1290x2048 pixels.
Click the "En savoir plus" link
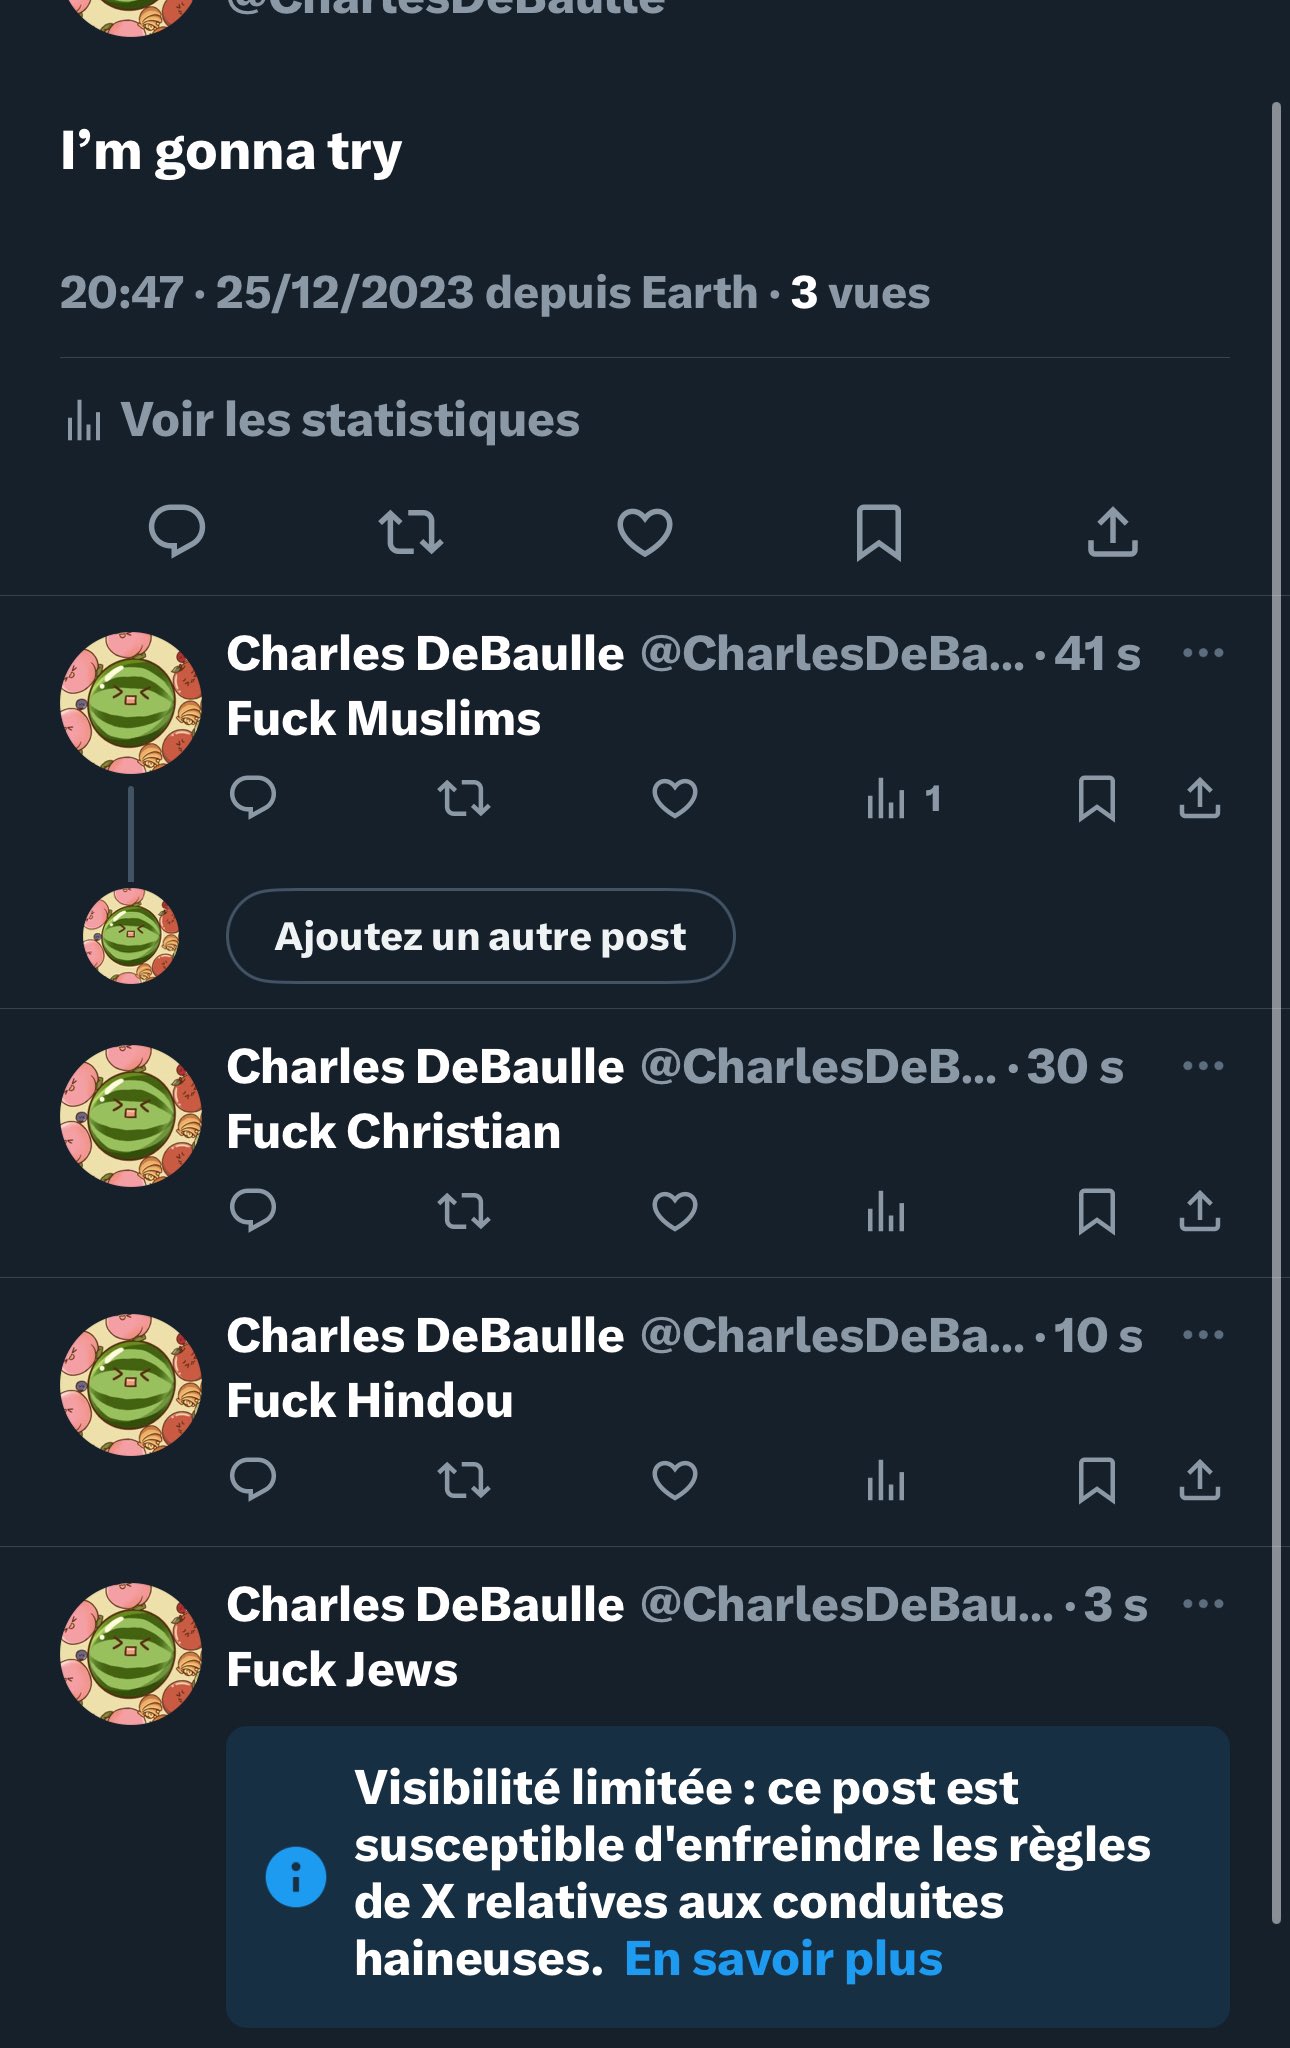(783, 1959)
